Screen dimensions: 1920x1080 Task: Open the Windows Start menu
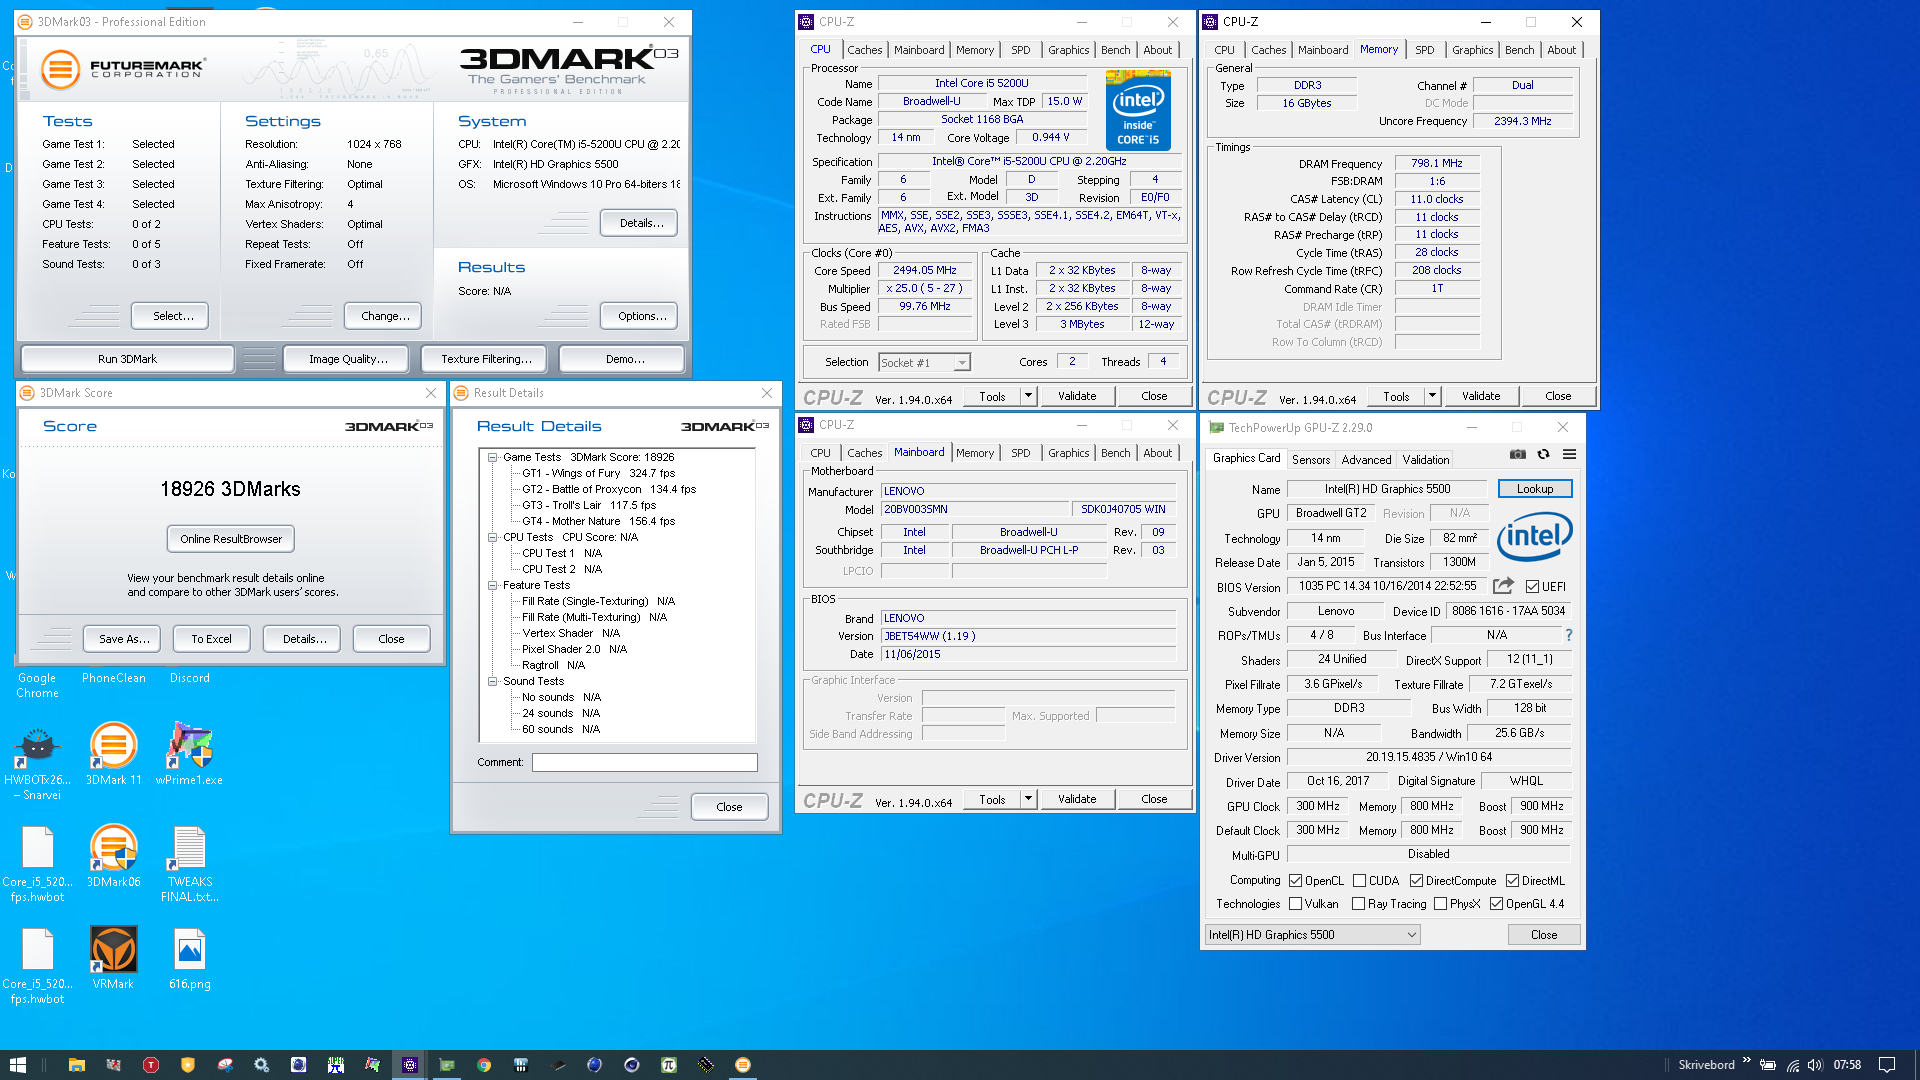point(18,1065)
